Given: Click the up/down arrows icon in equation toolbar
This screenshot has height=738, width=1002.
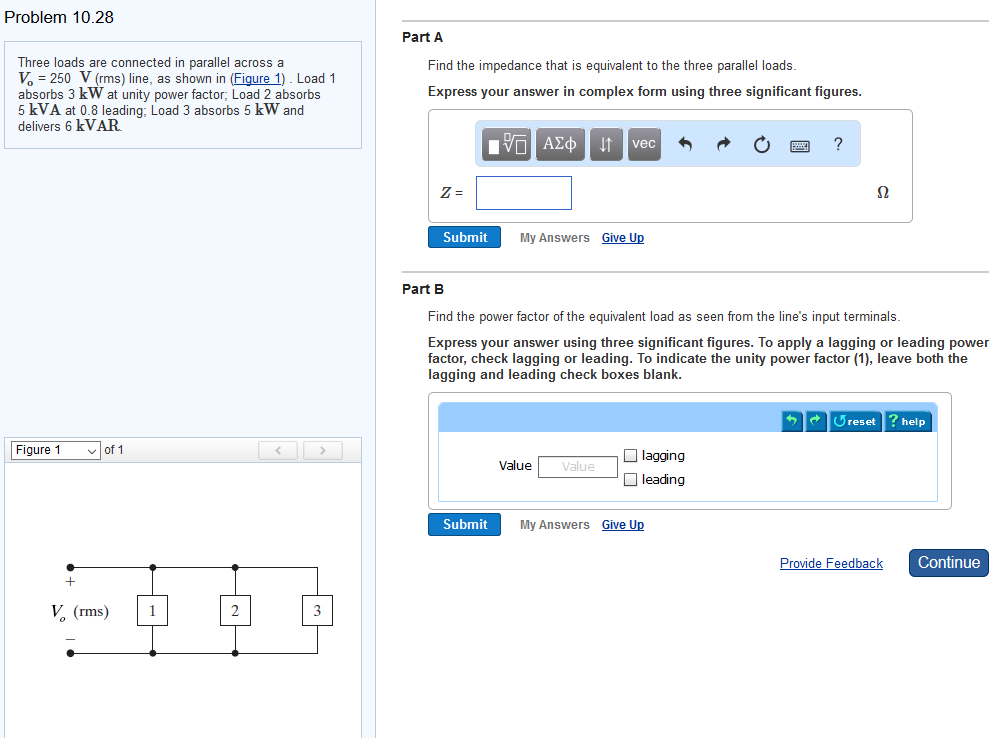Looking at the screenshot, I should pos(605,143).
